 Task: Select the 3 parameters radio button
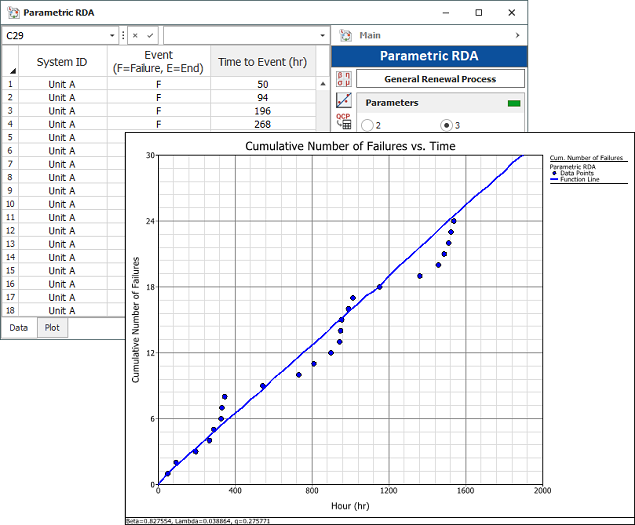coord(446,125)
